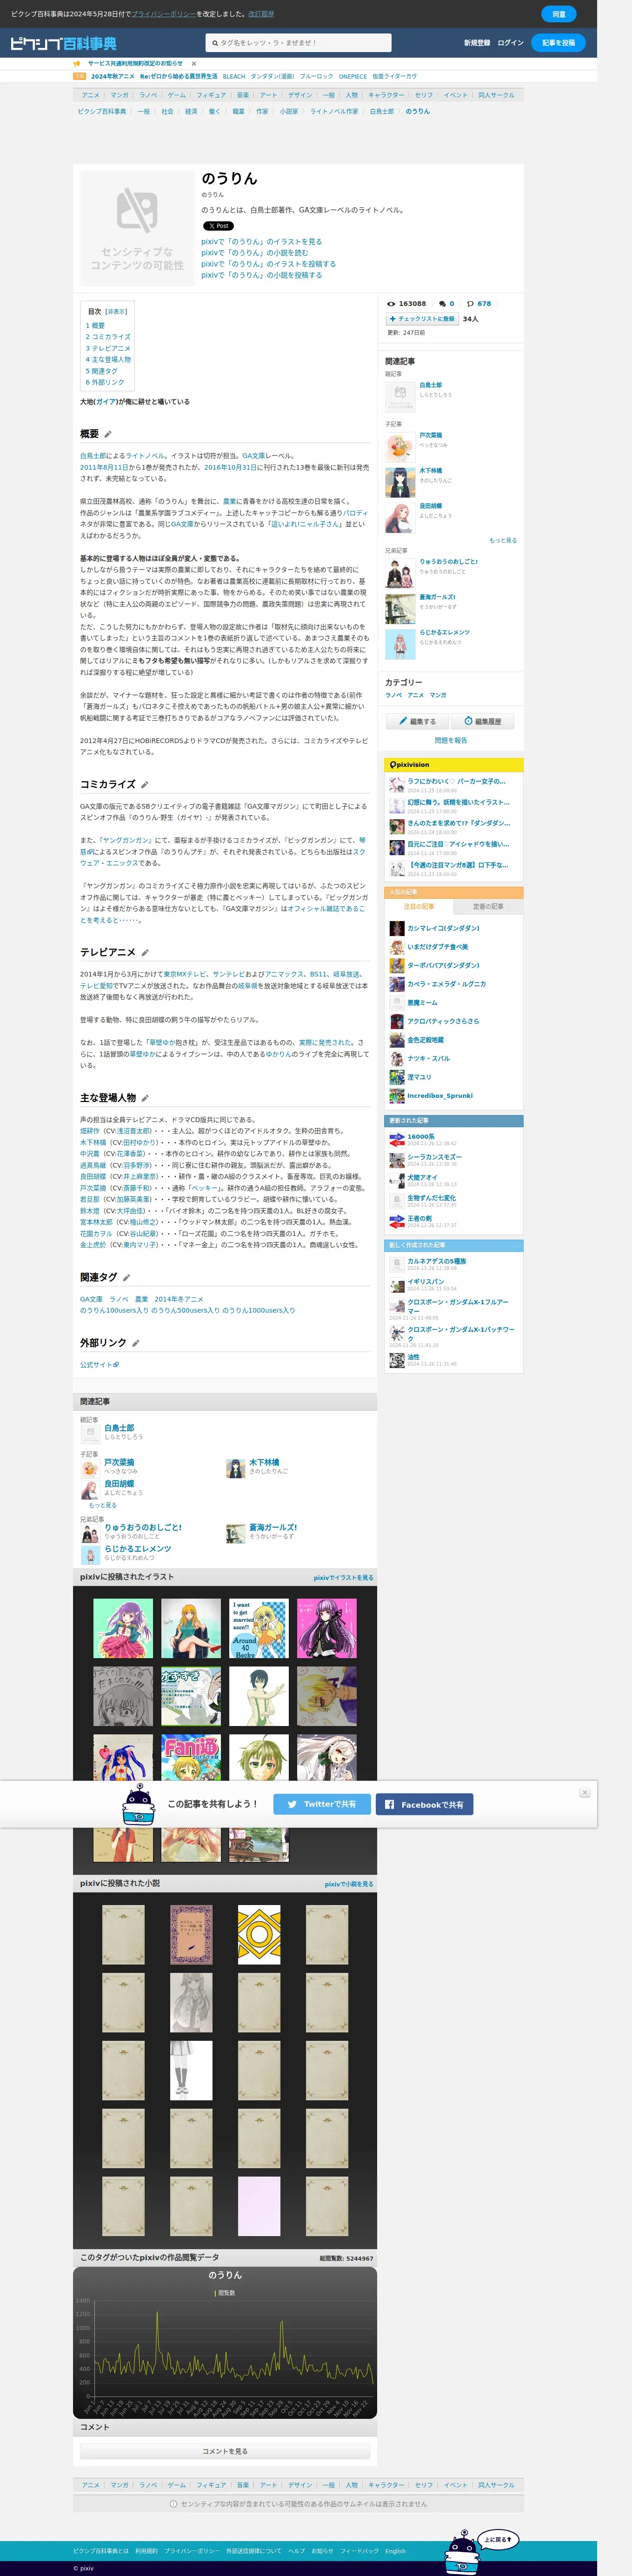Image resolution: width=632 pixels, height=2576 pixels.
Task: Open りゅうおうのおしごと! sibling article in sidebar
Action: (x=448, y=562)
